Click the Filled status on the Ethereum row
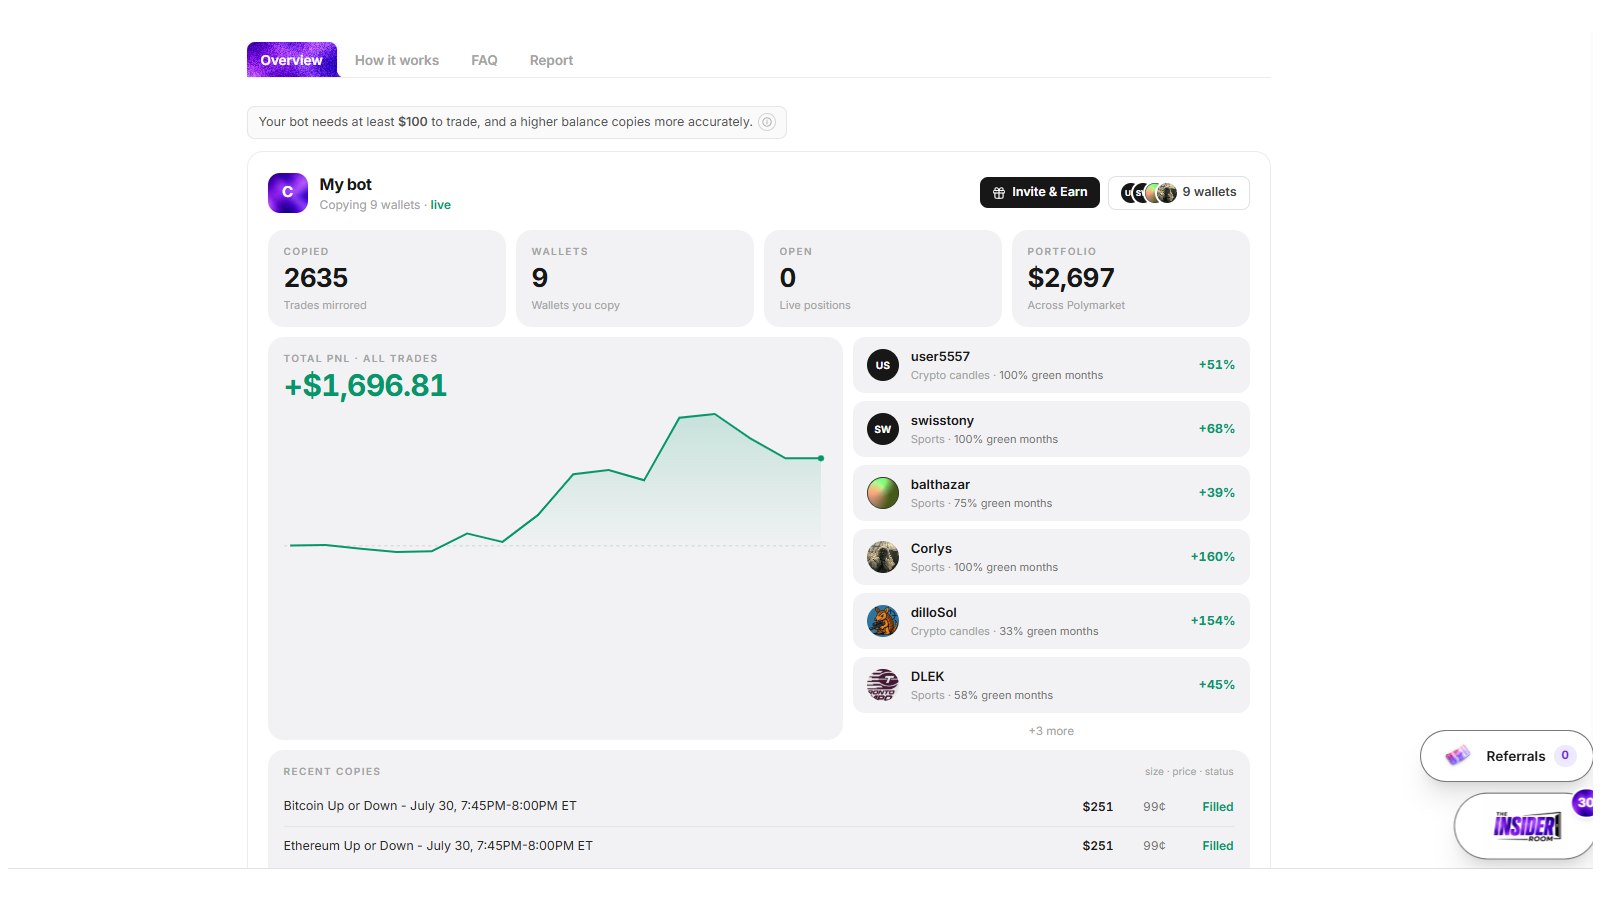This screenshot has height=900, width=1600. (1218, 846)
